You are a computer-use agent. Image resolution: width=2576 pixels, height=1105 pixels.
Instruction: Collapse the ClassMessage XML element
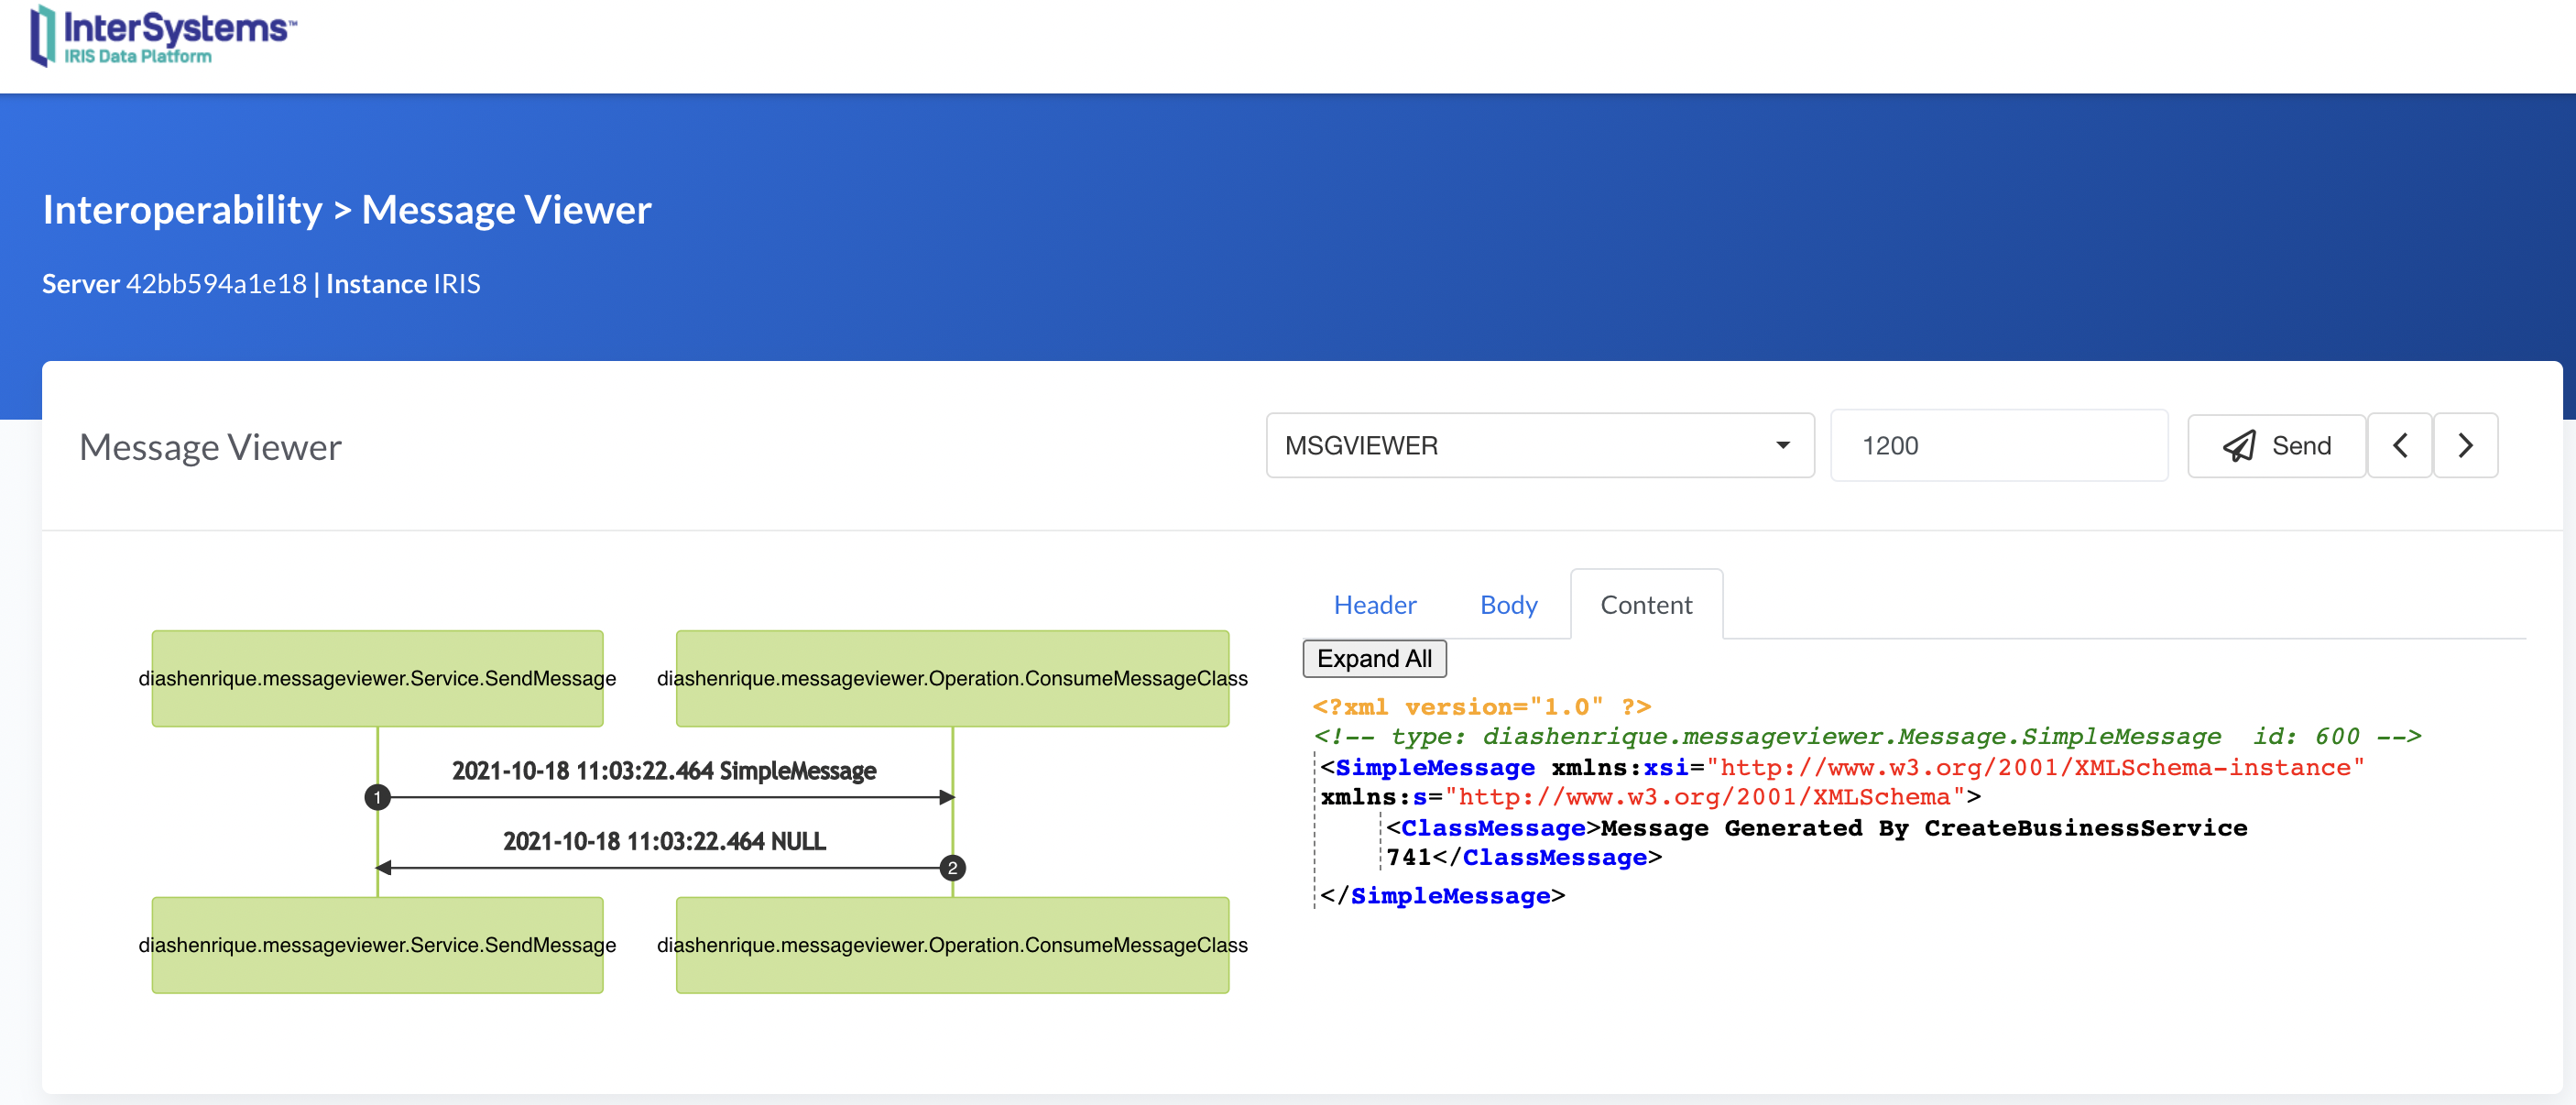click(x=1492, y=828)
